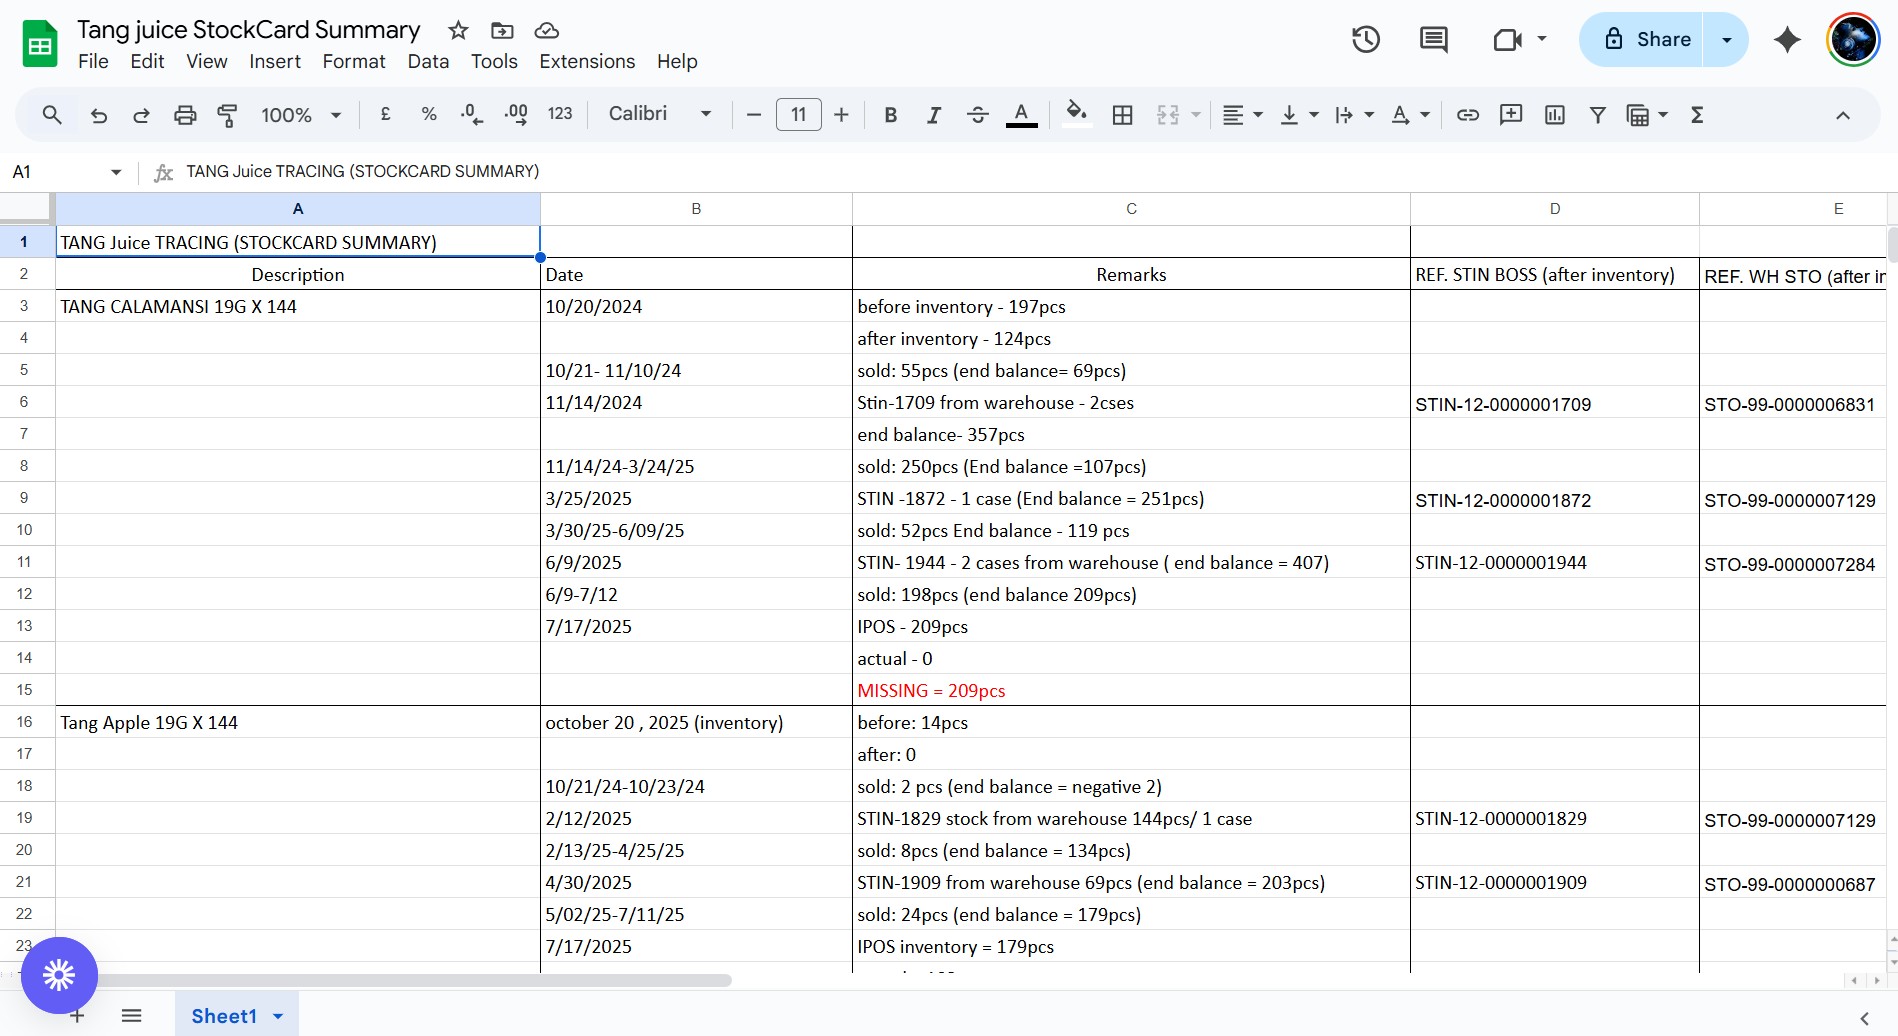
Task: Show the all sheets list
Action: [x=131, y=1016]
